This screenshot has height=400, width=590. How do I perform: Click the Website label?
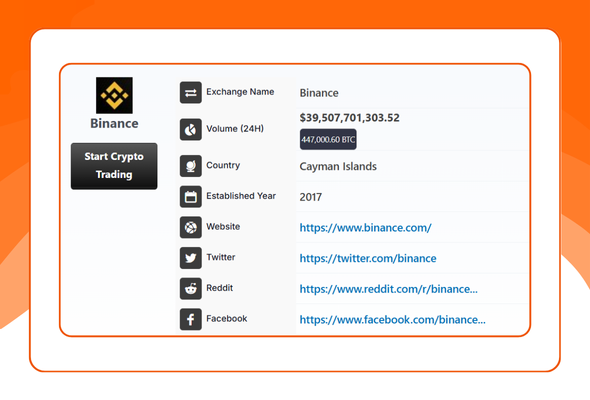[x=223, y=227]
